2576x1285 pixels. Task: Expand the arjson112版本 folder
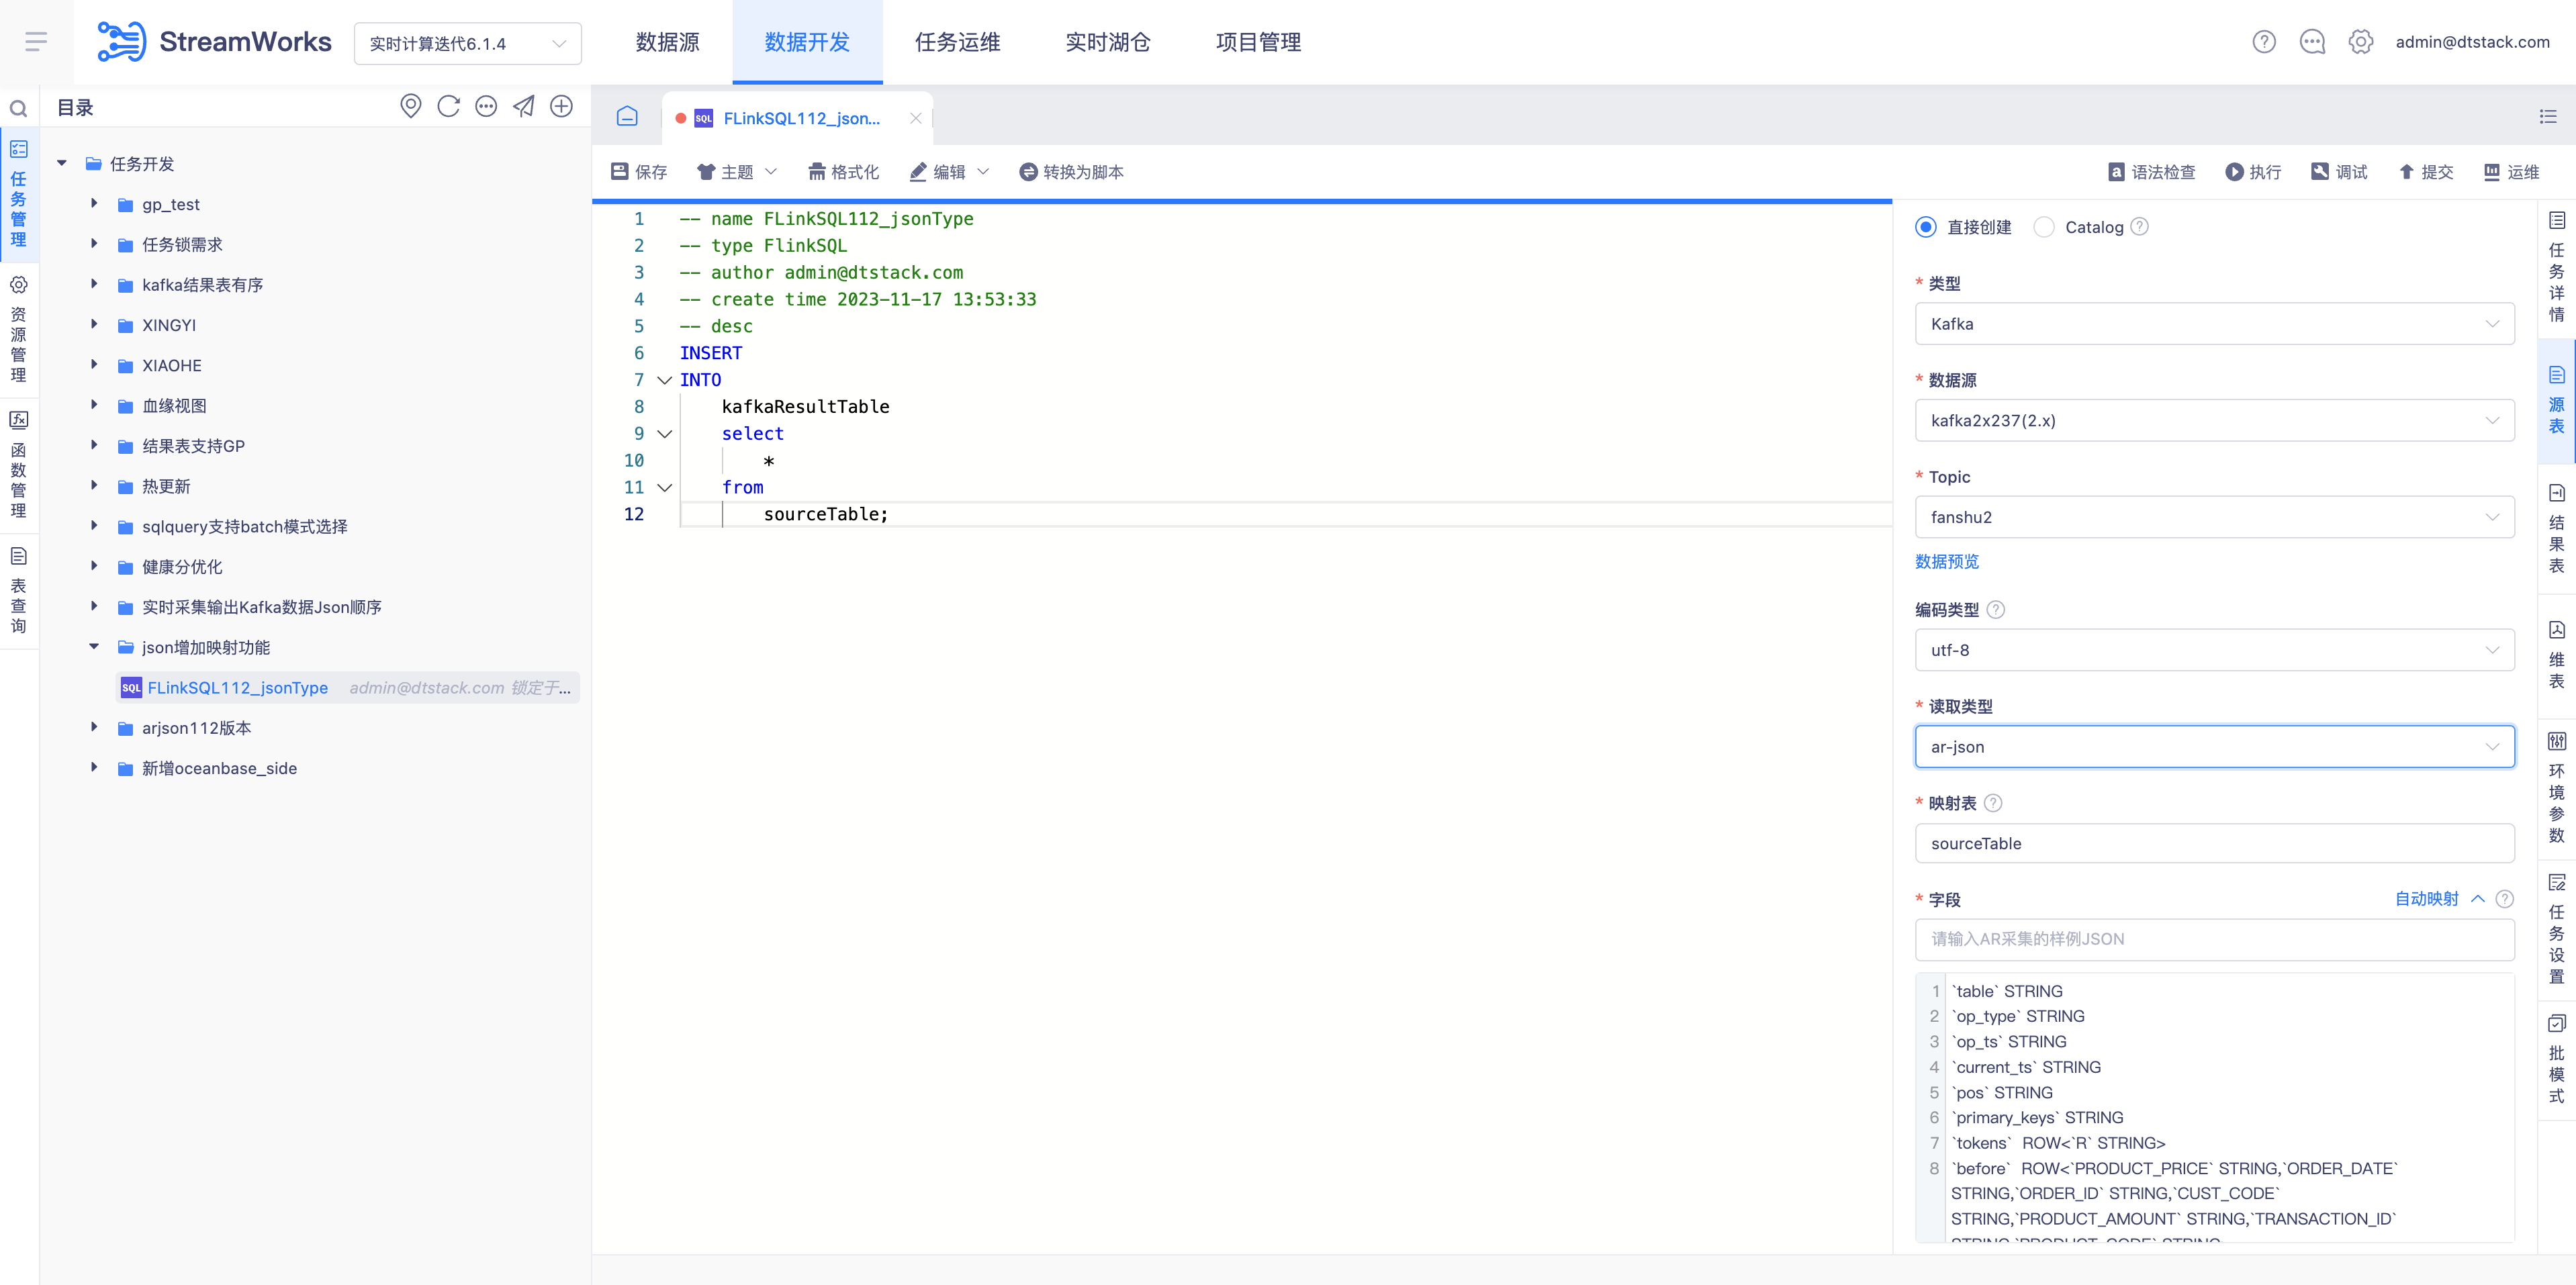click(x=94, y=727)
